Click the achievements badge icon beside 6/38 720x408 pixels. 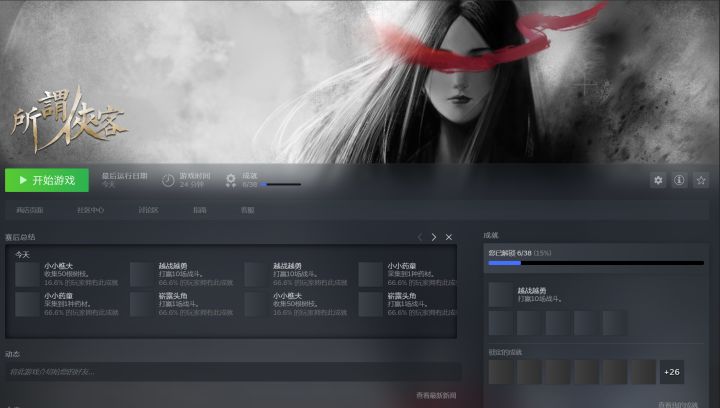[231, 180]
